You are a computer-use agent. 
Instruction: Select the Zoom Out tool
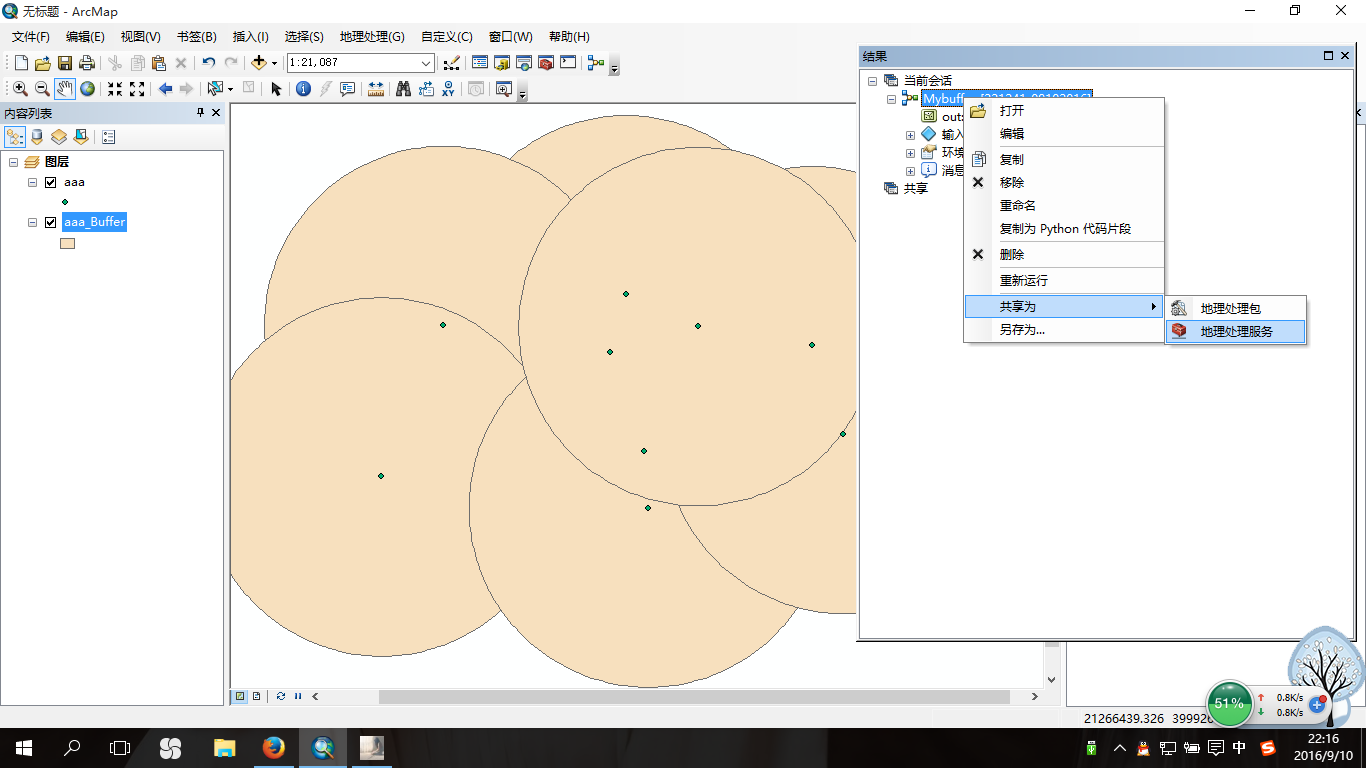coord(42,89)
